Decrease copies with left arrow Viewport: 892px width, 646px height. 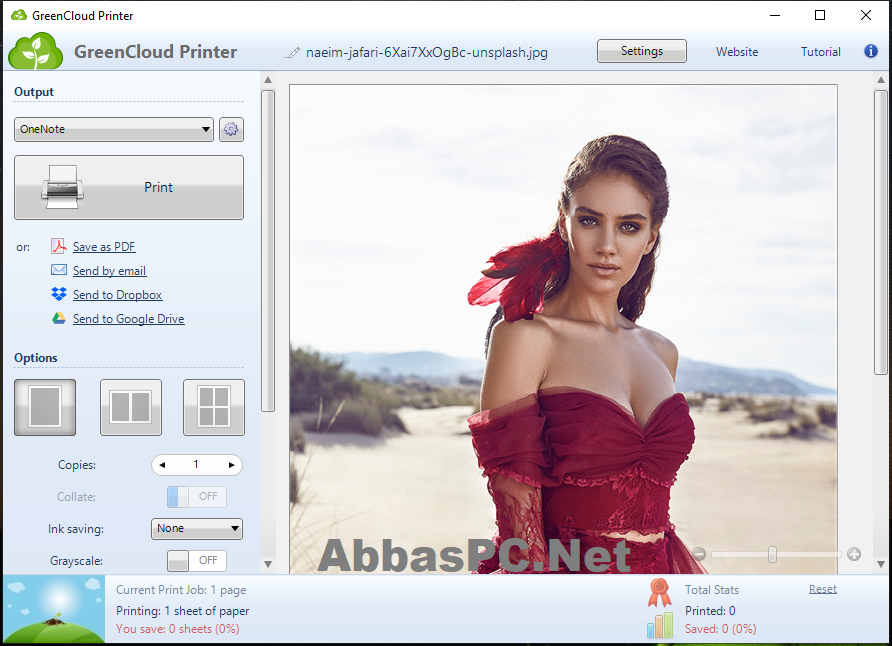pos(162,465)
